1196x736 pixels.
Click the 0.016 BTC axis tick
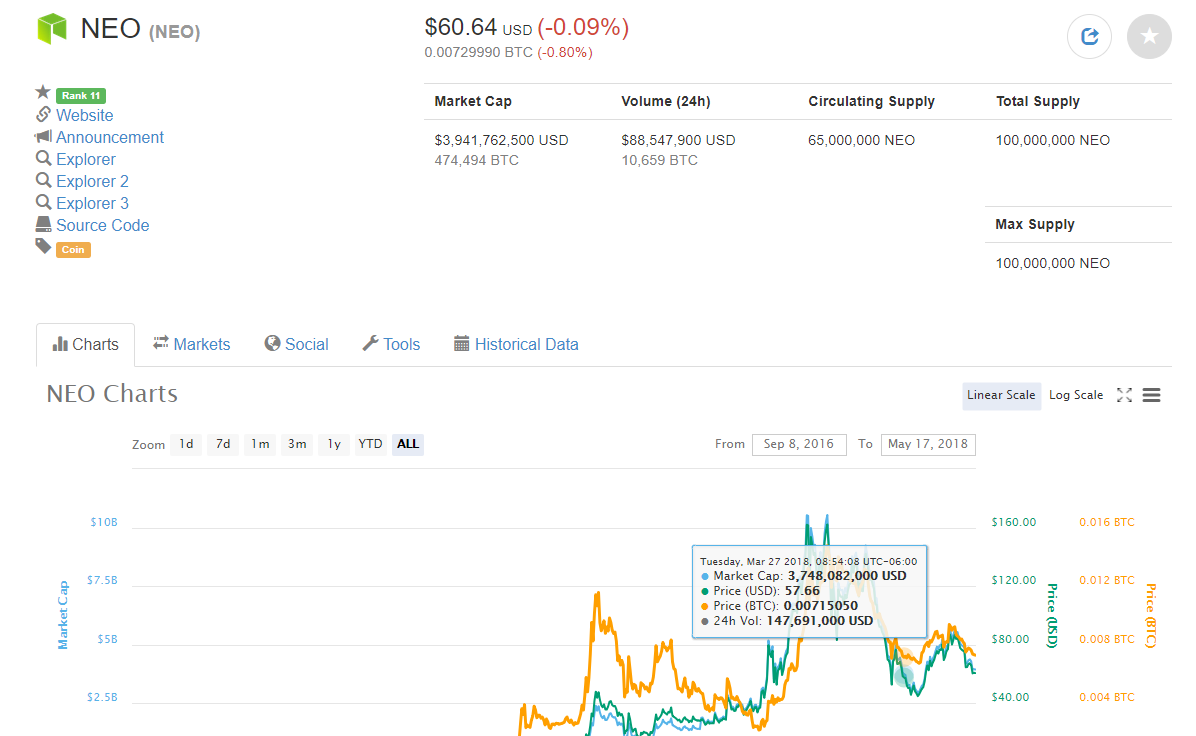tap(1107, 522)
